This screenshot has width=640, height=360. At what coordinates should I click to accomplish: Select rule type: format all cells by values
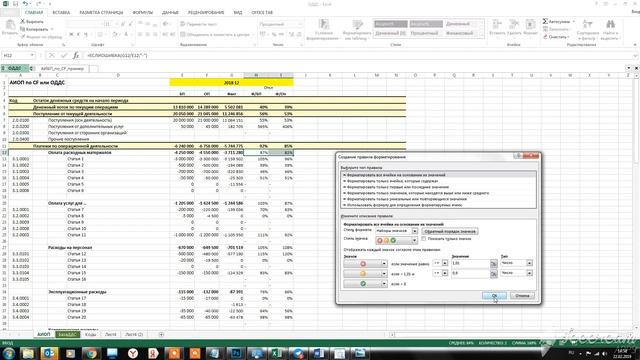pos(438,175)
